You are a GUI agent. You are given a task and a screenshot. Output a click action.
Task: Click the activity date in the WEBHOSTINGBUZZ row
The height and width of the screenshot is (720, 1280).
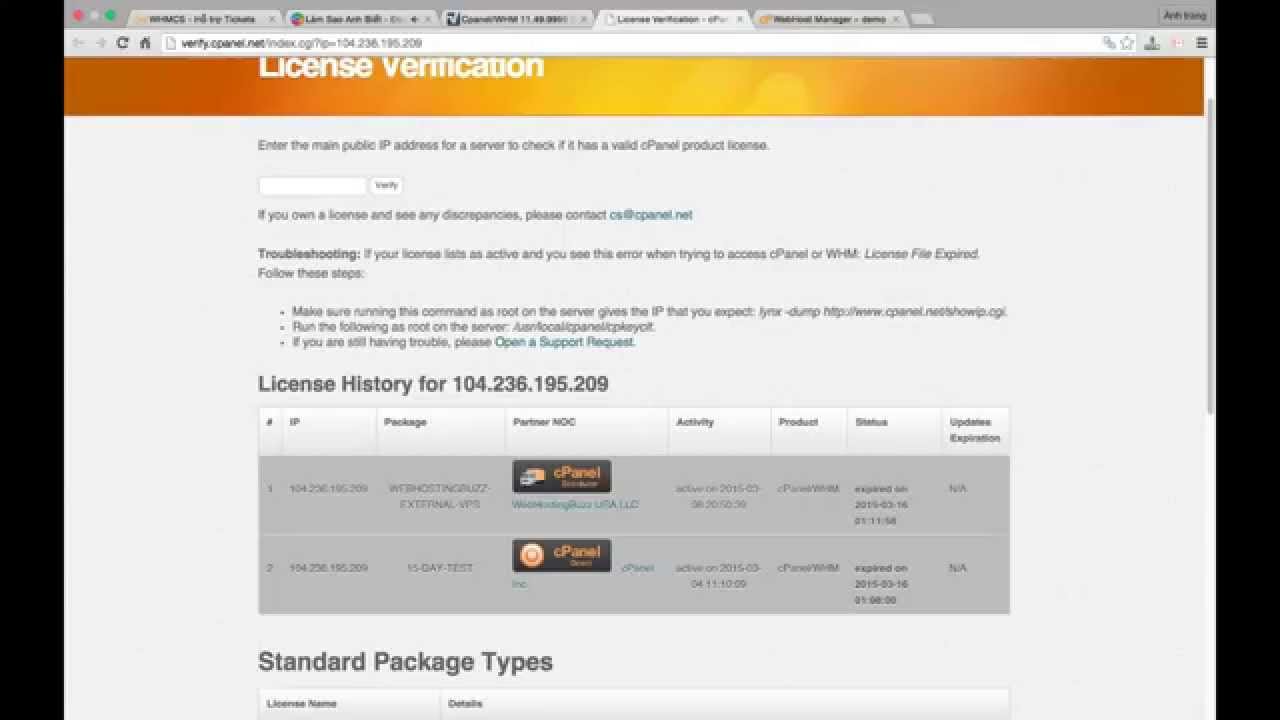click(x=718, y=496)
